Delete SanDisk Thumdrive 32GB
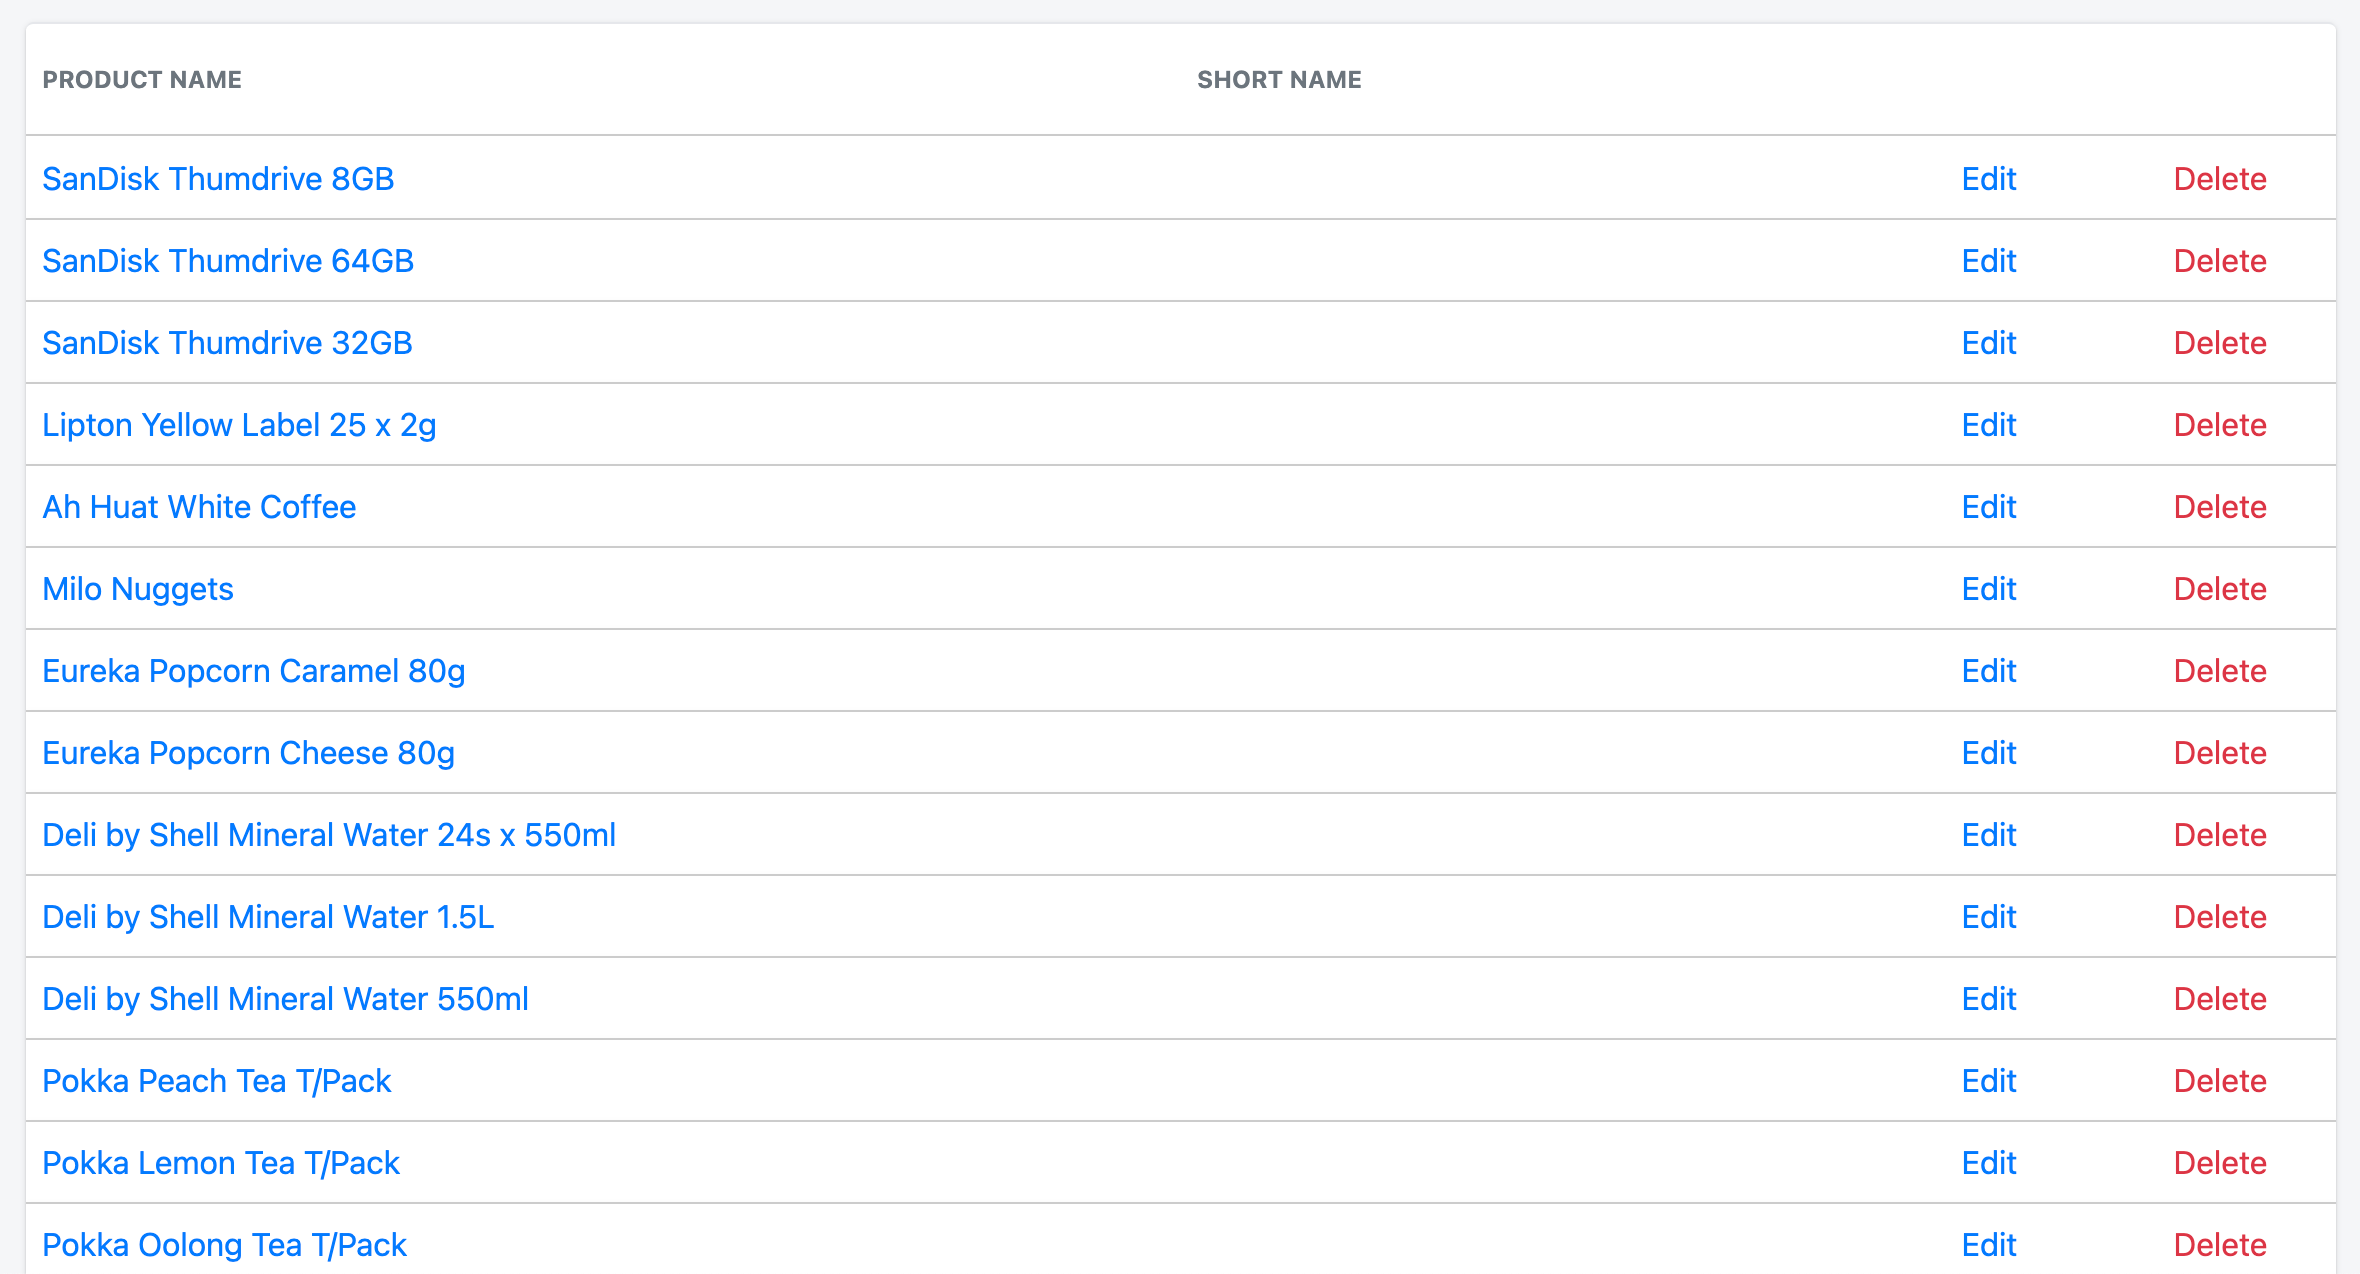Screen dimensions: 2360x1274 coord(2220,343)
